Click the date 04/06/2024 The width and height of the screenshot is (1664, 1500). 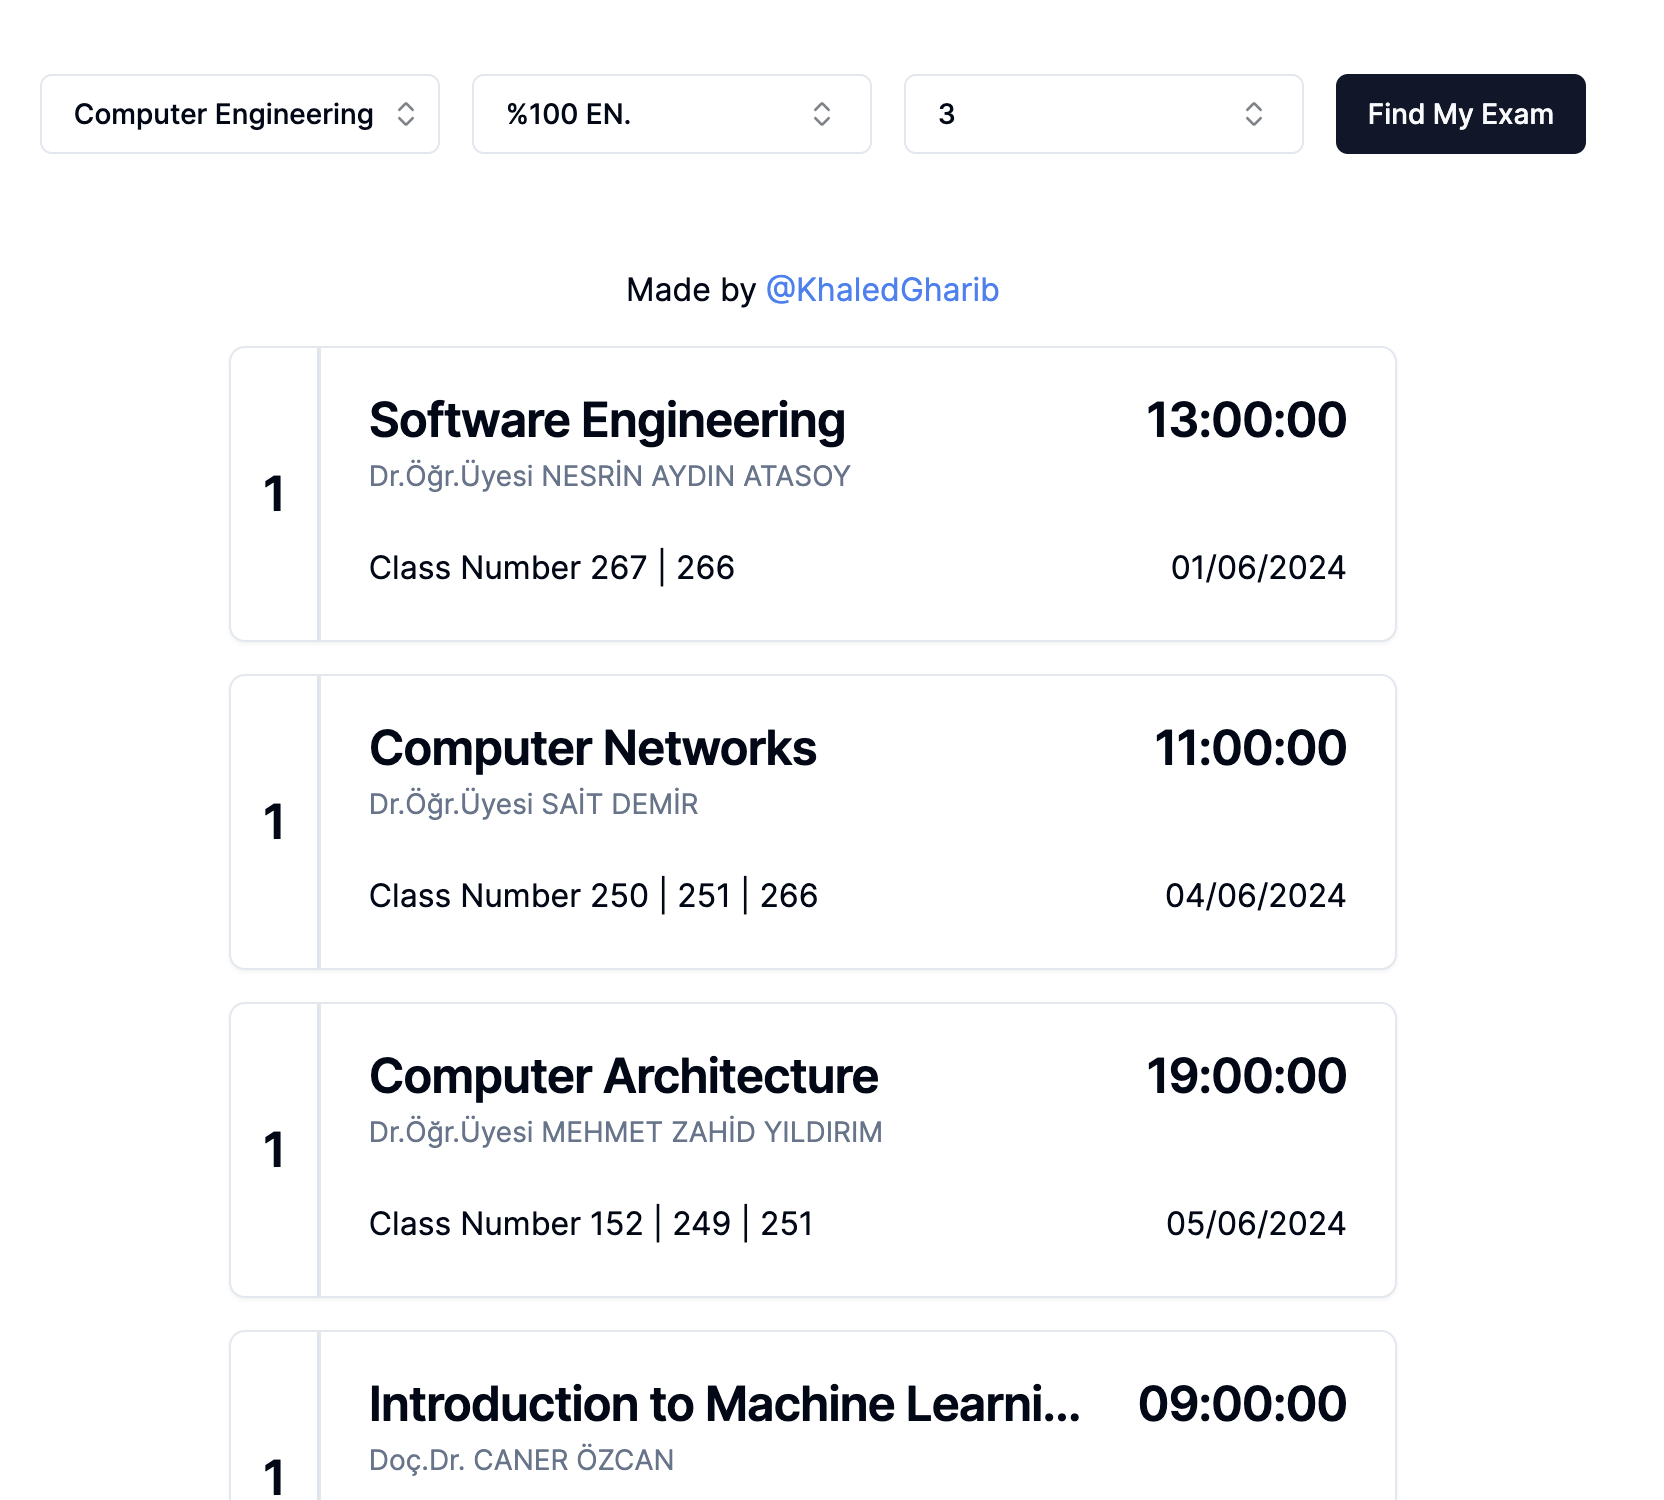coord(1256,896)
